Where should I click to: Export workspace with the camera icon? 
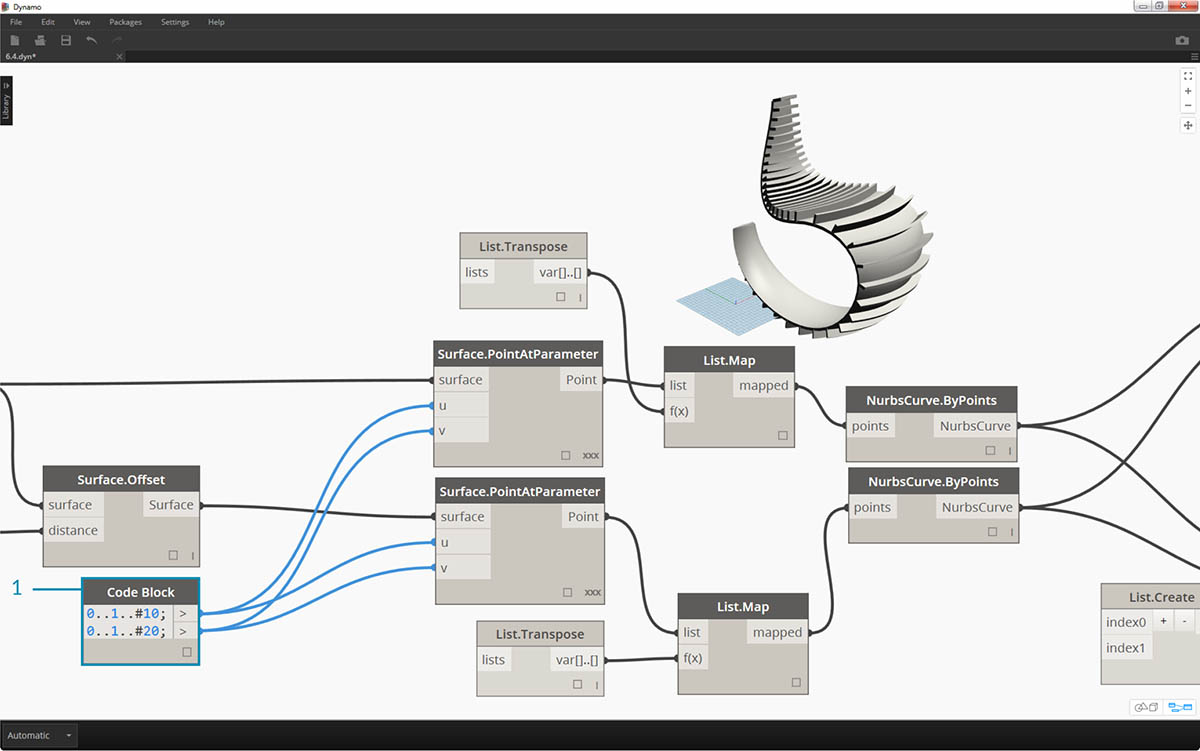pos(1182,41)
